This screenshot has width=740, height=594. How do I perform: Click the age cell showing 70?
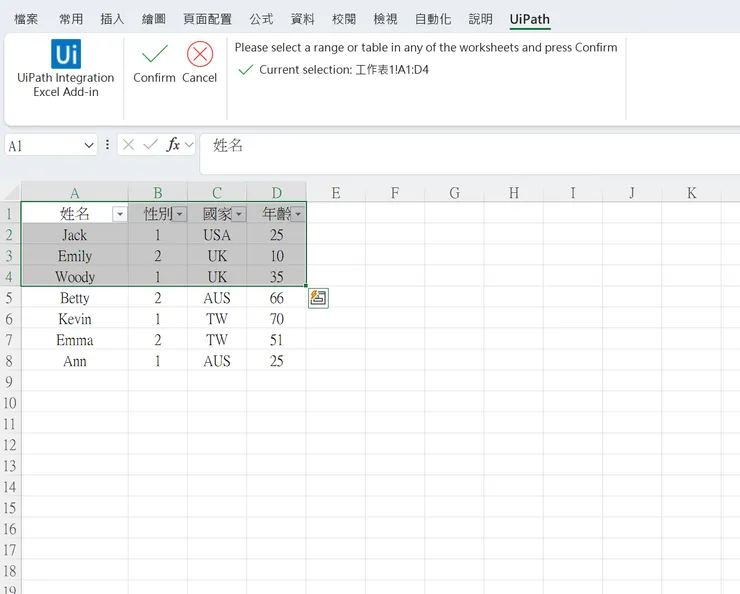pos(277,319)
